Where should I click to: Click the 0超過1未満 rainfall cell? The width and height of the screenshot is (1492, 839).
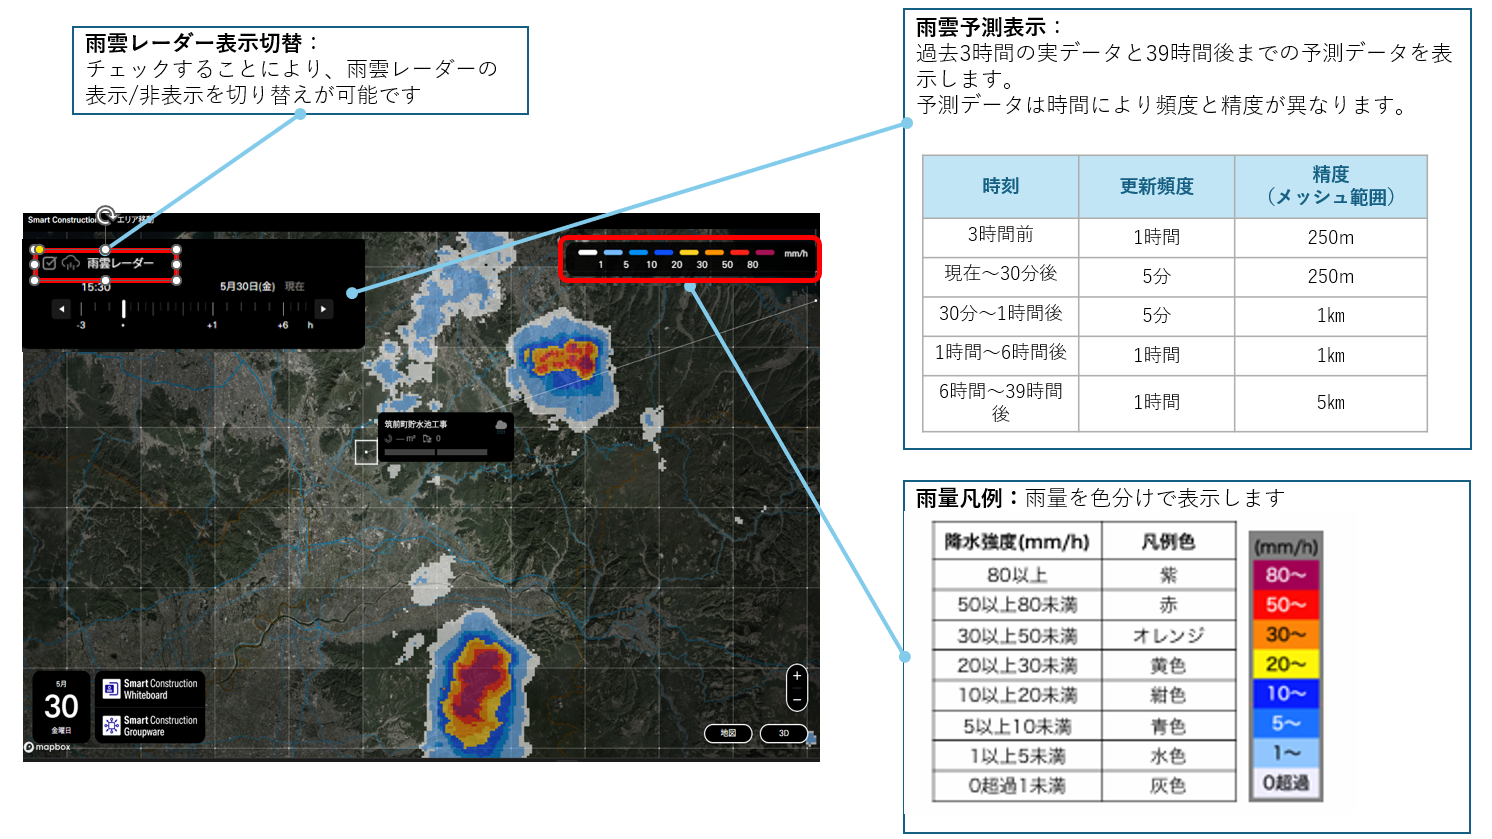[x=1017, y=786]
